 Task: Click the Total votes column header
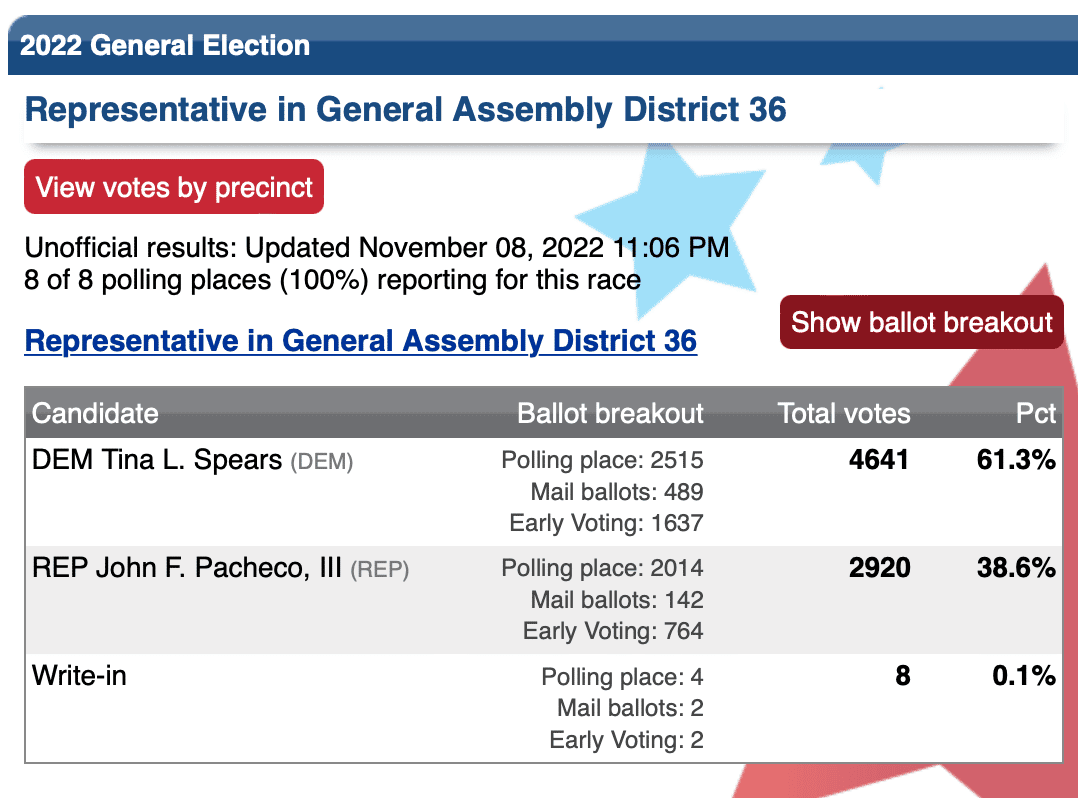844,414
